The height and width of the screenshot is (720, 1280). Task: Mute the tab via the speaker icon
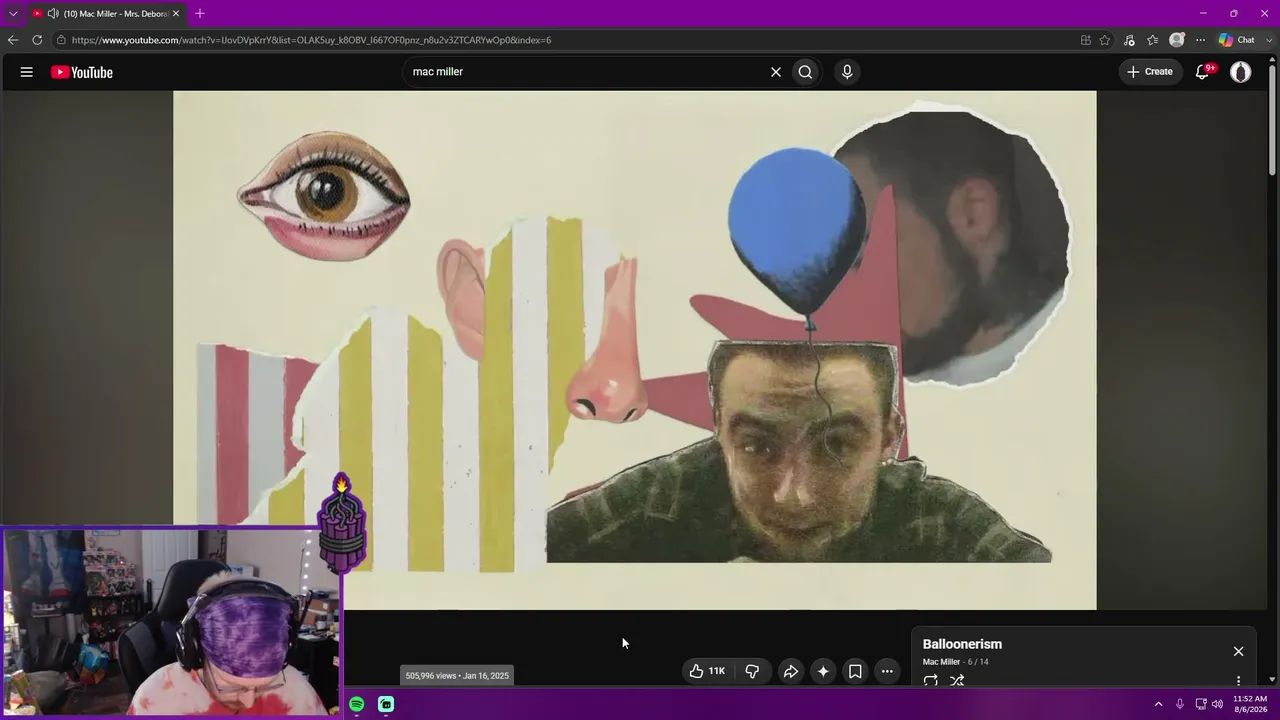pyautogui.click(x=52, y=14)
